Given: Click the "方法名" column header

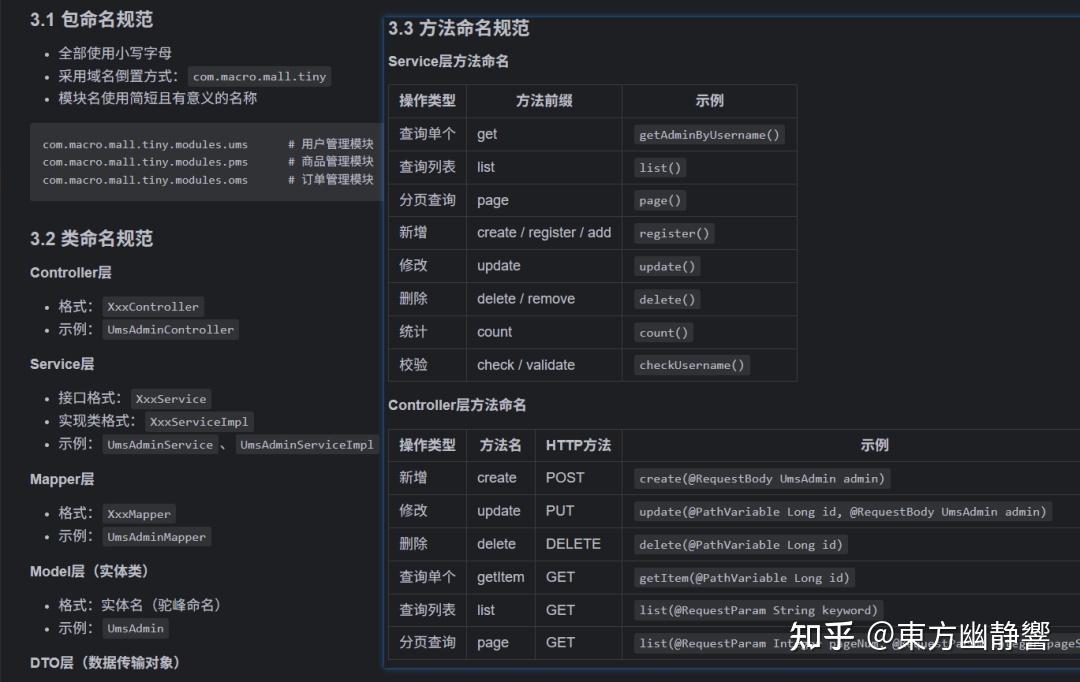Looking at the screenshot, I should click(x=500, y=445).
